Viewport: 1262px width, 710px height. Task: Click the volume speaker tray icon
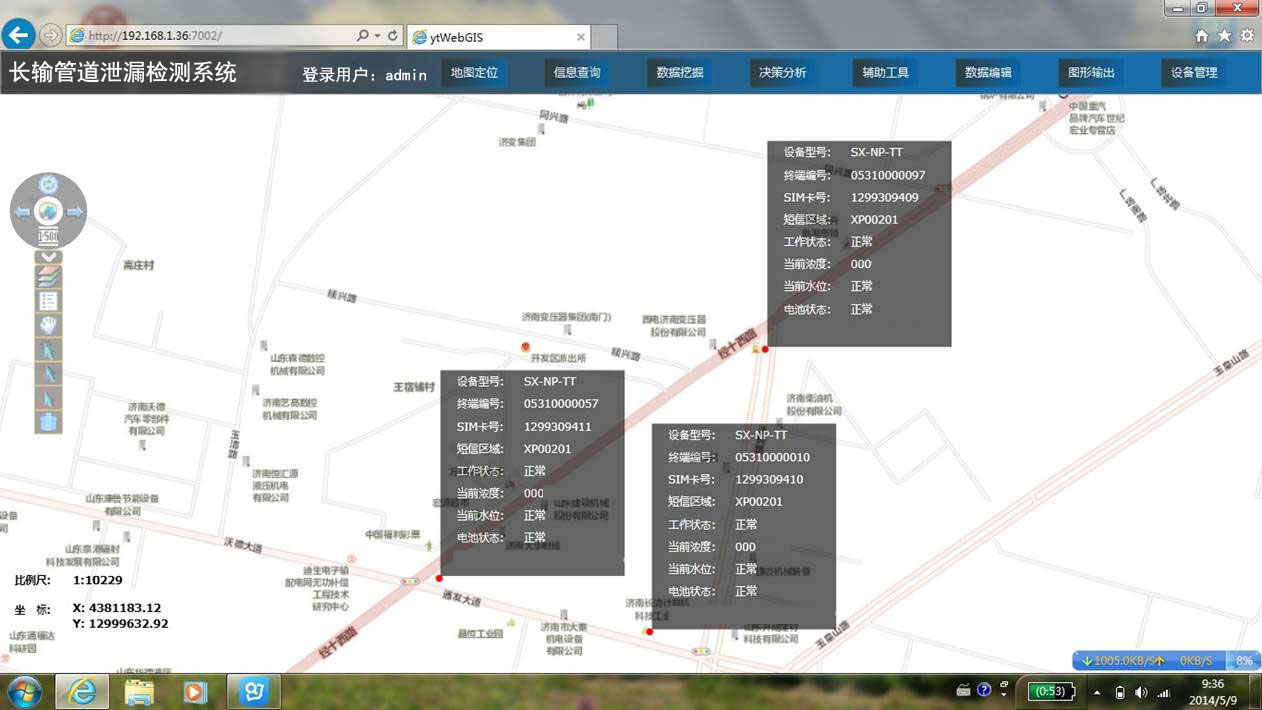(1141, 692)
